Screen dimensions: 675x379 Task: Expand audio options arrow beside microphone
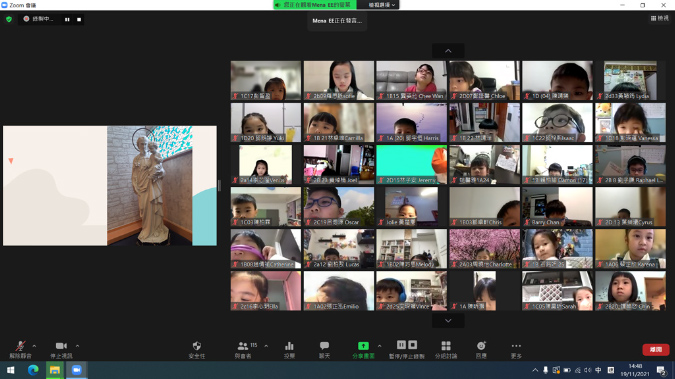(34, 345)
